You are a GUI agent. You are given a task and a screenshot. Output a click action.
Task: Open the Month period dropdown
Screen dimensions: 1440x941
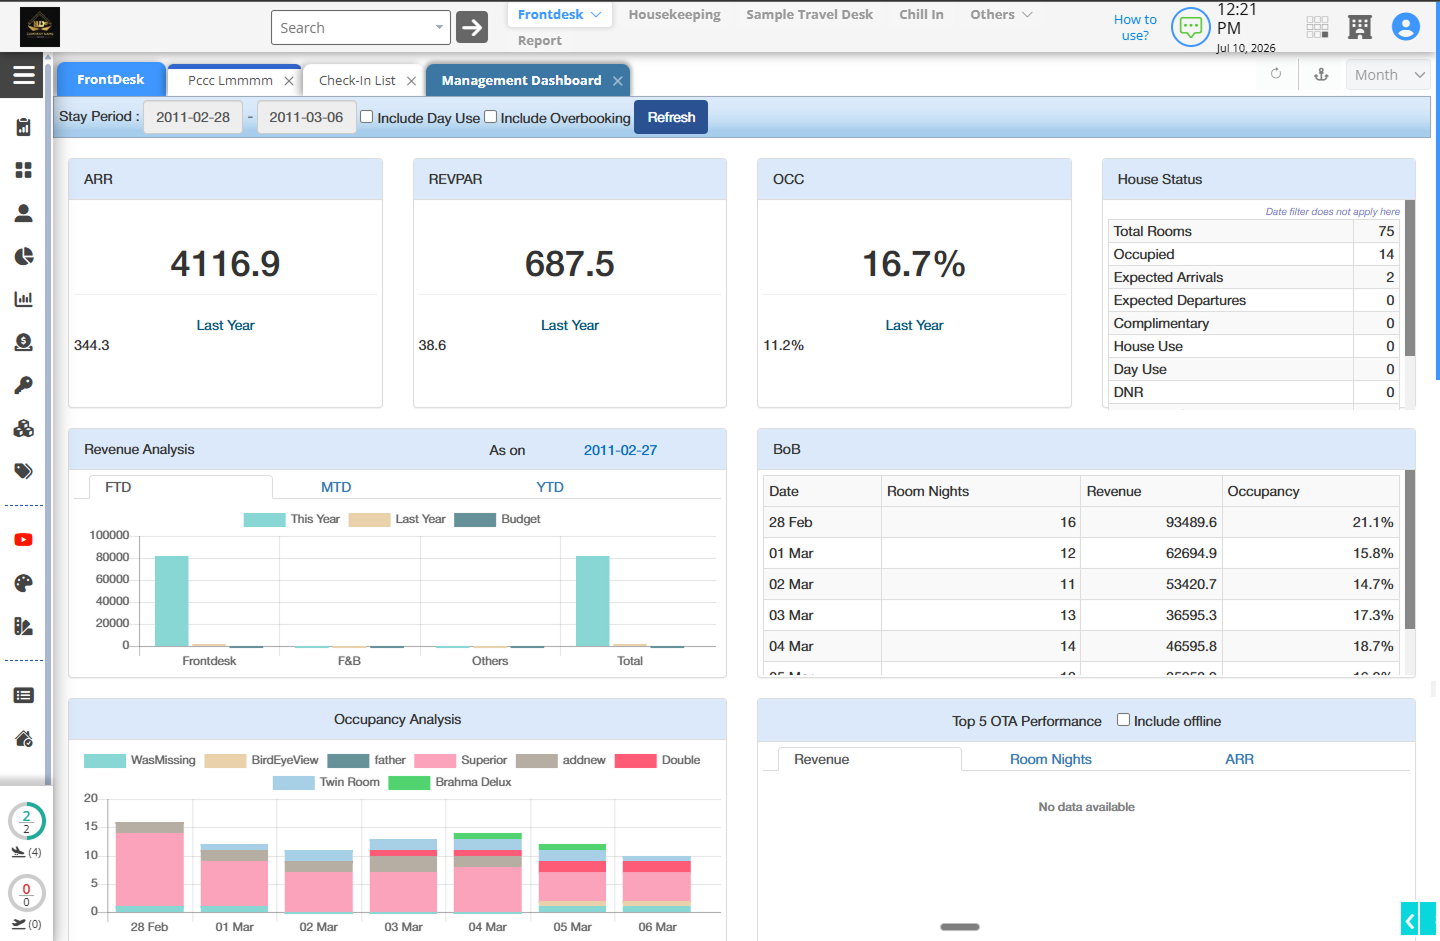click(x=1388, y=75)
